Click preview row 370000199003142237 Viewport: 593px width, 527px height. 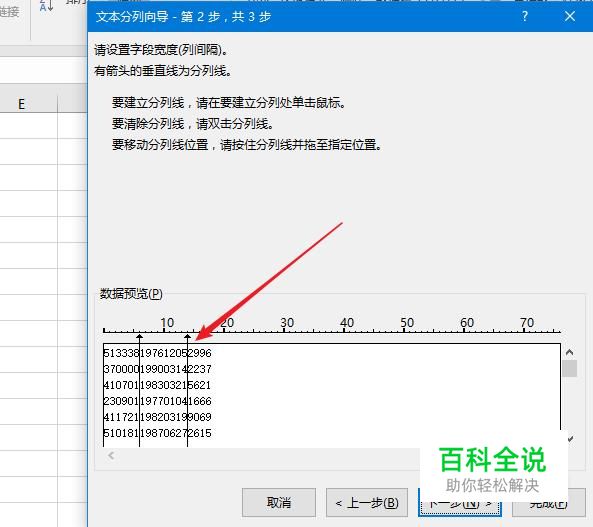click(x=157, y=369)
